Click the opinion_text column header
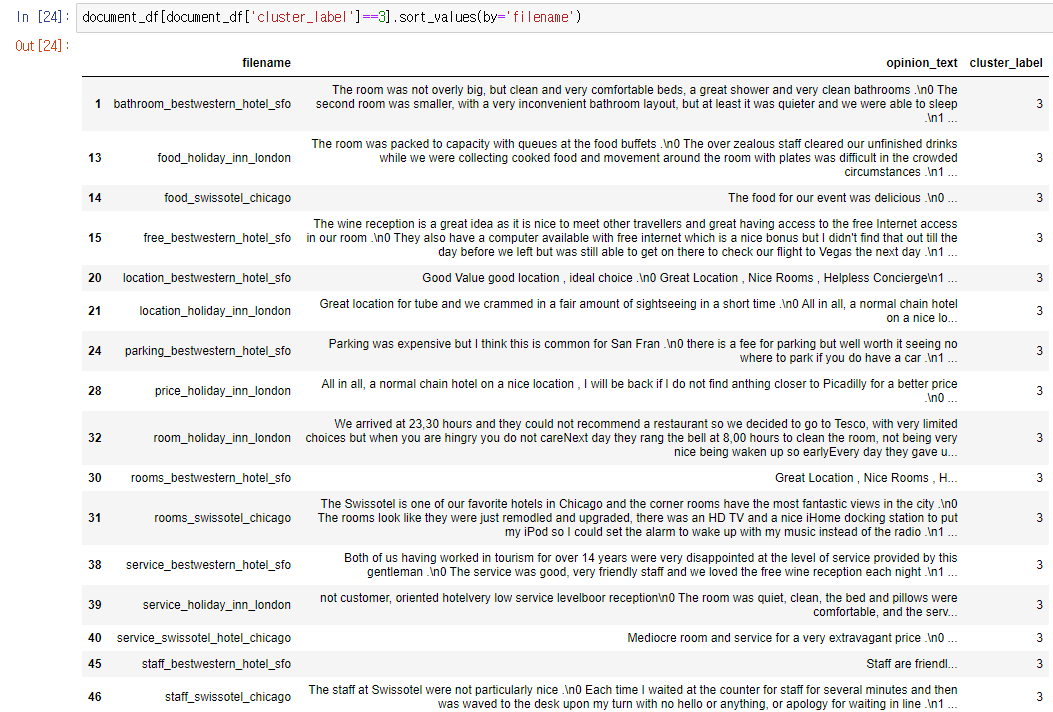1053x712 pixels. pos(921,62)
